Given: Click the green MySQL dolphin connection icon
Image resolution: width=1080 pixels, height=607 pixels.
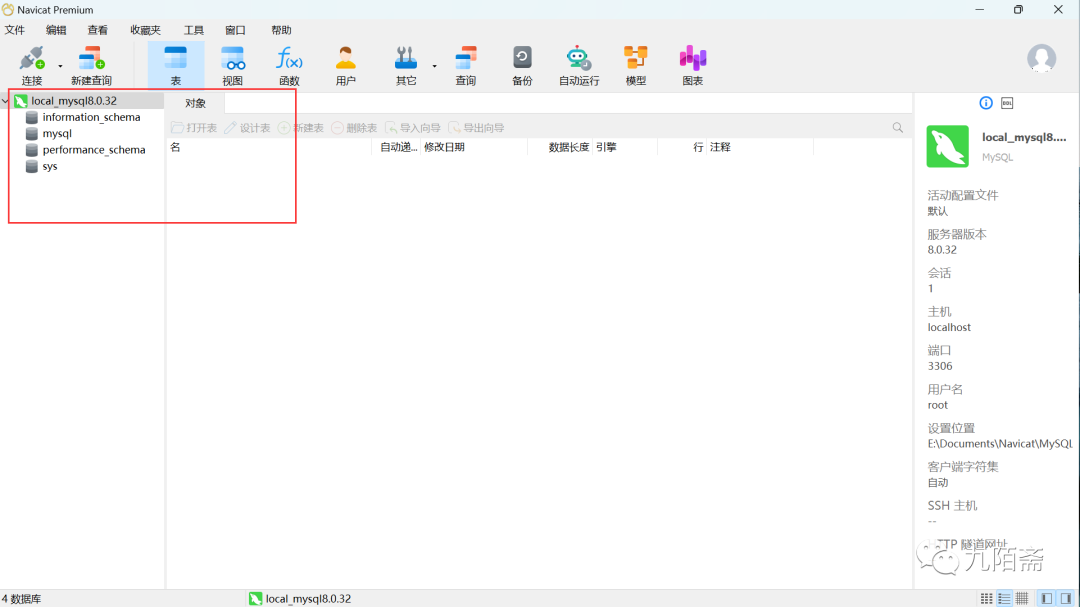Looking at the screenshot, I should tap(948, 146).
